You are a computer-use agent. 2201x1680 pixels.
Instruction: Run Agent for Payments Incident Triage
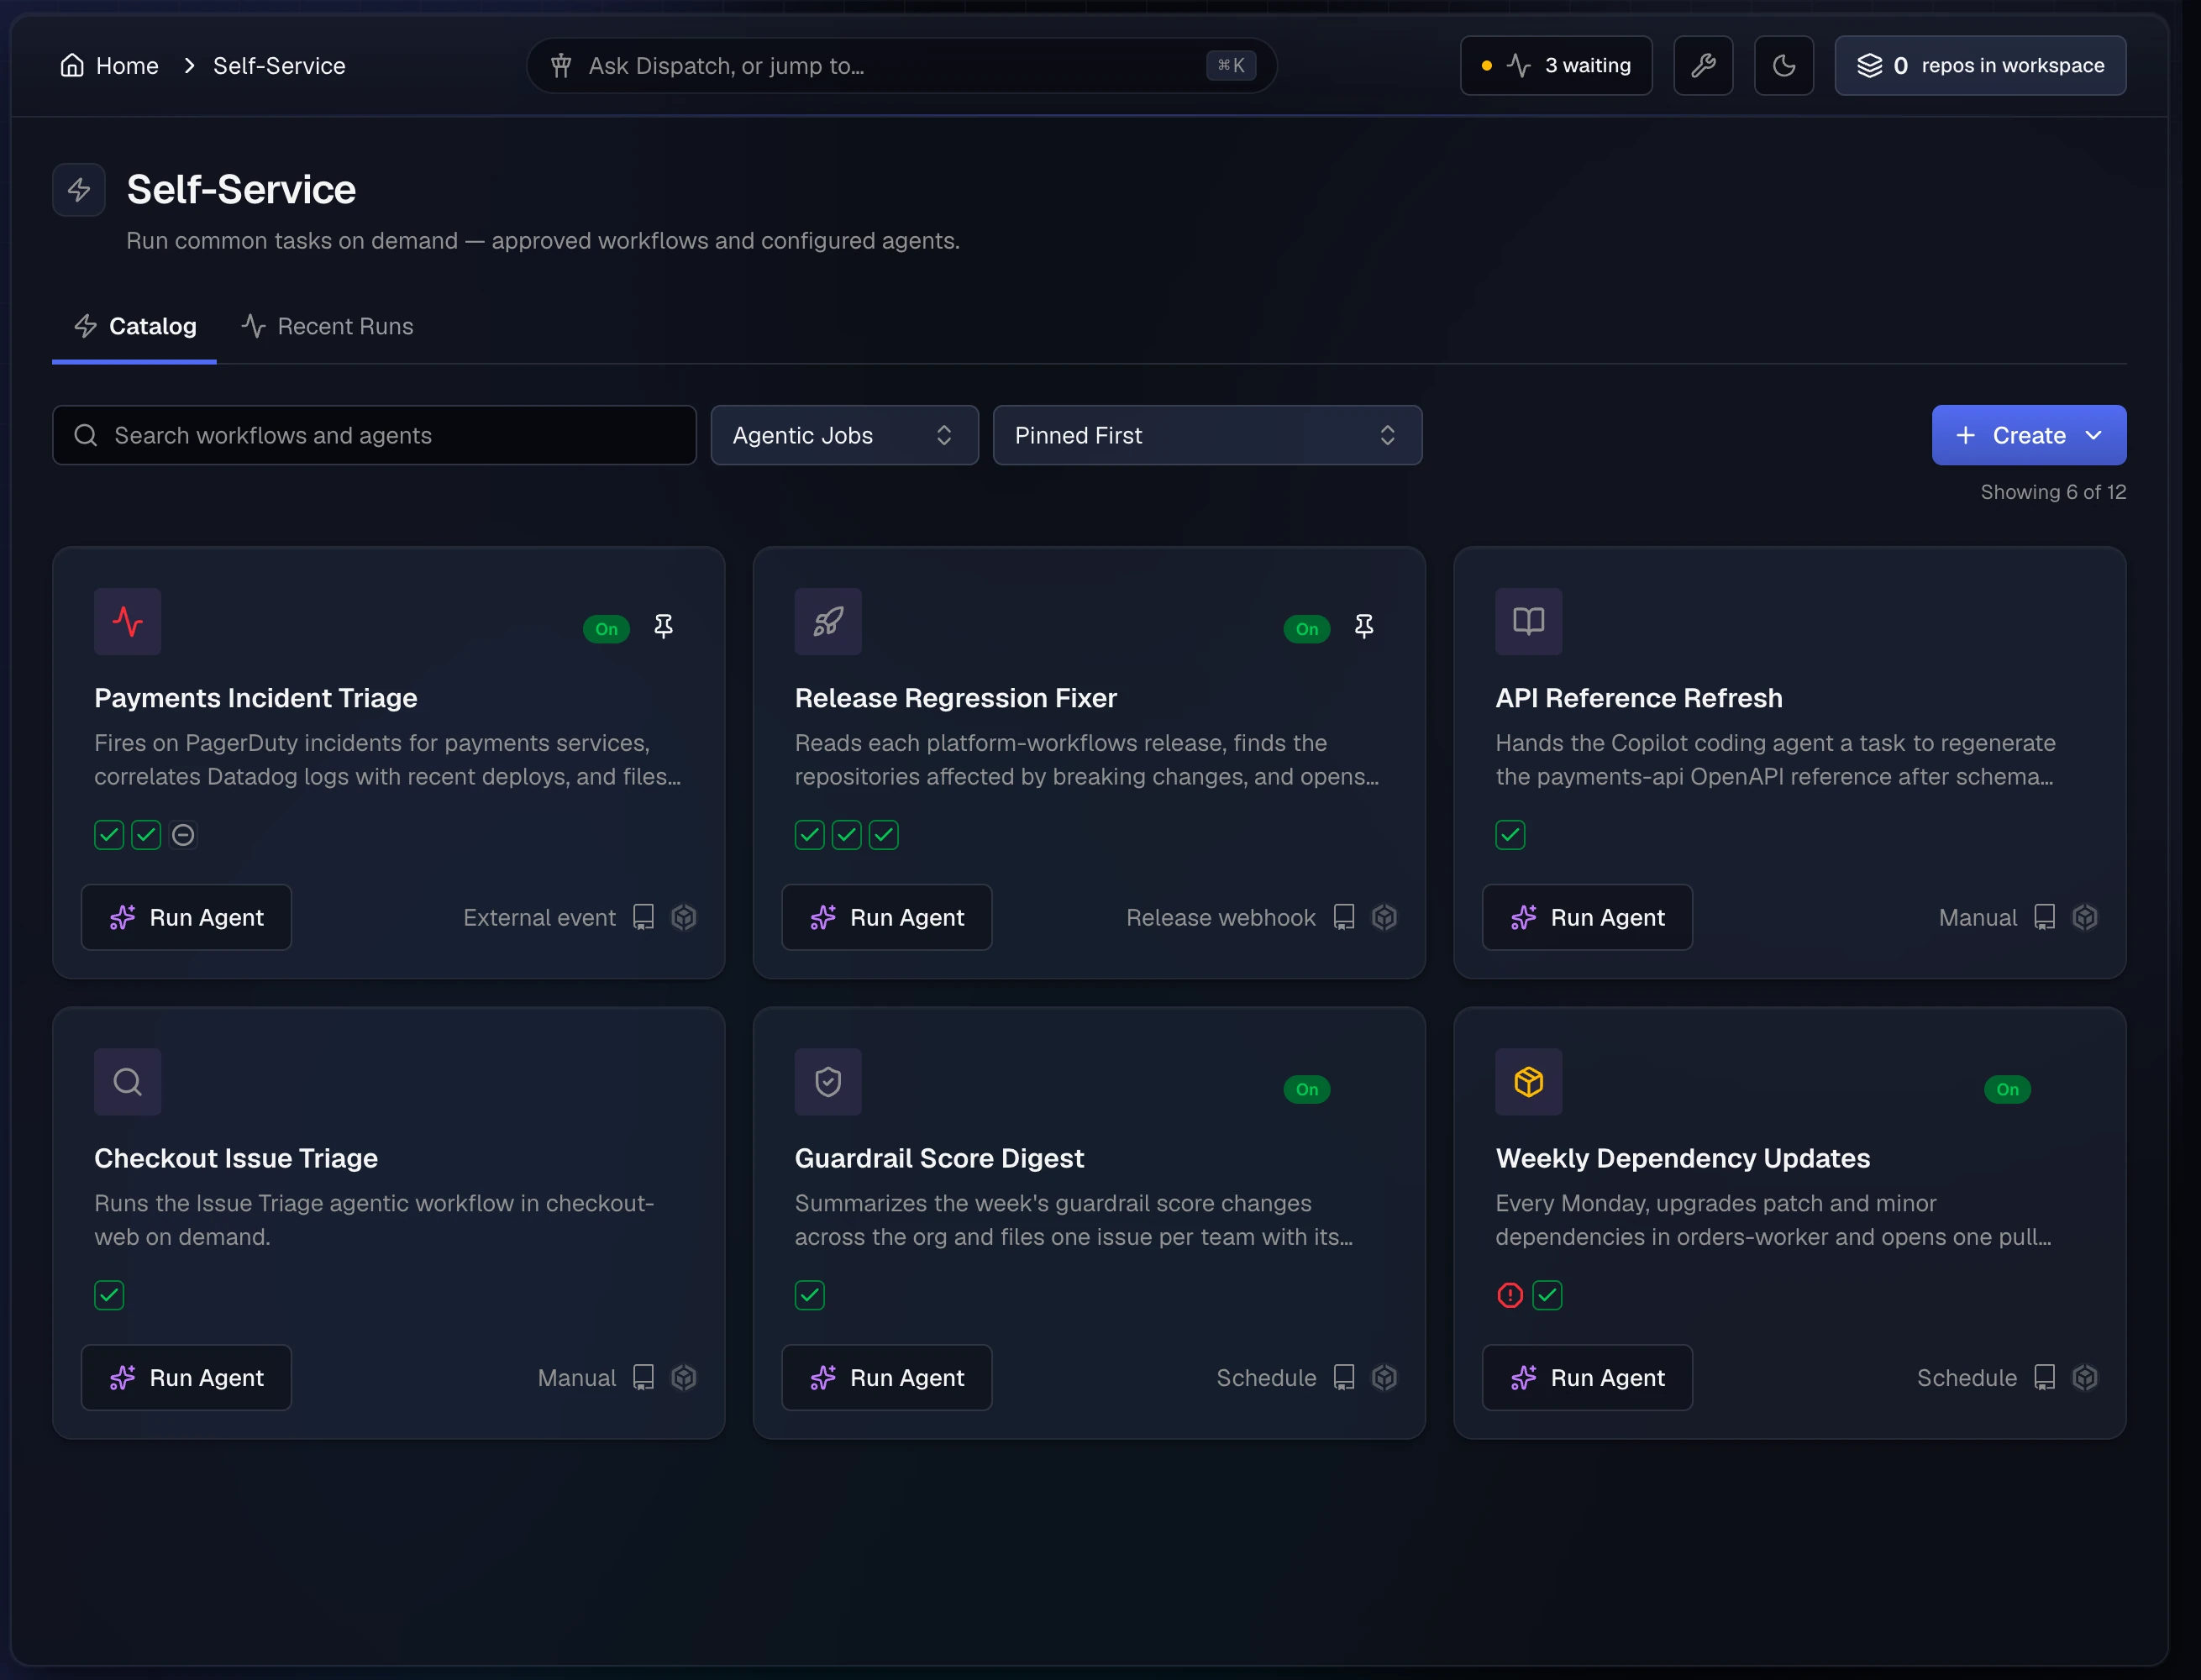point(186,918)
